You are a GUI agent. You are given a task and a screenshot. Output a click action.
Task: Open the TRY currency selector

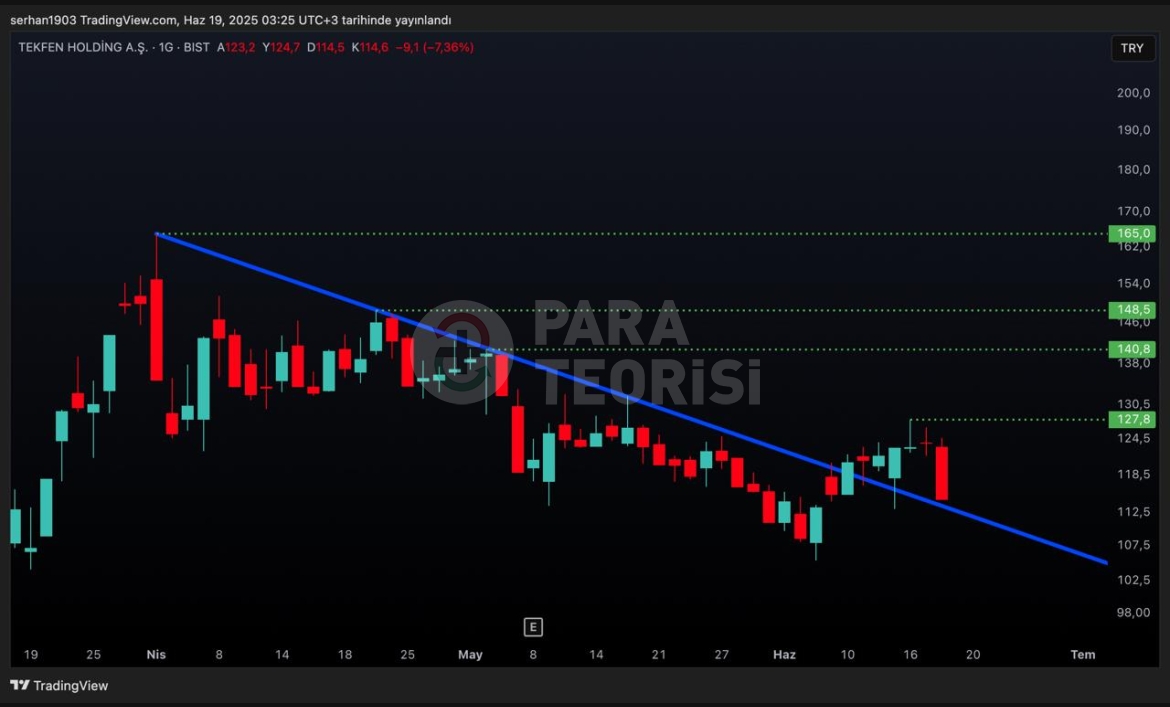click(x=1132, y=48)
